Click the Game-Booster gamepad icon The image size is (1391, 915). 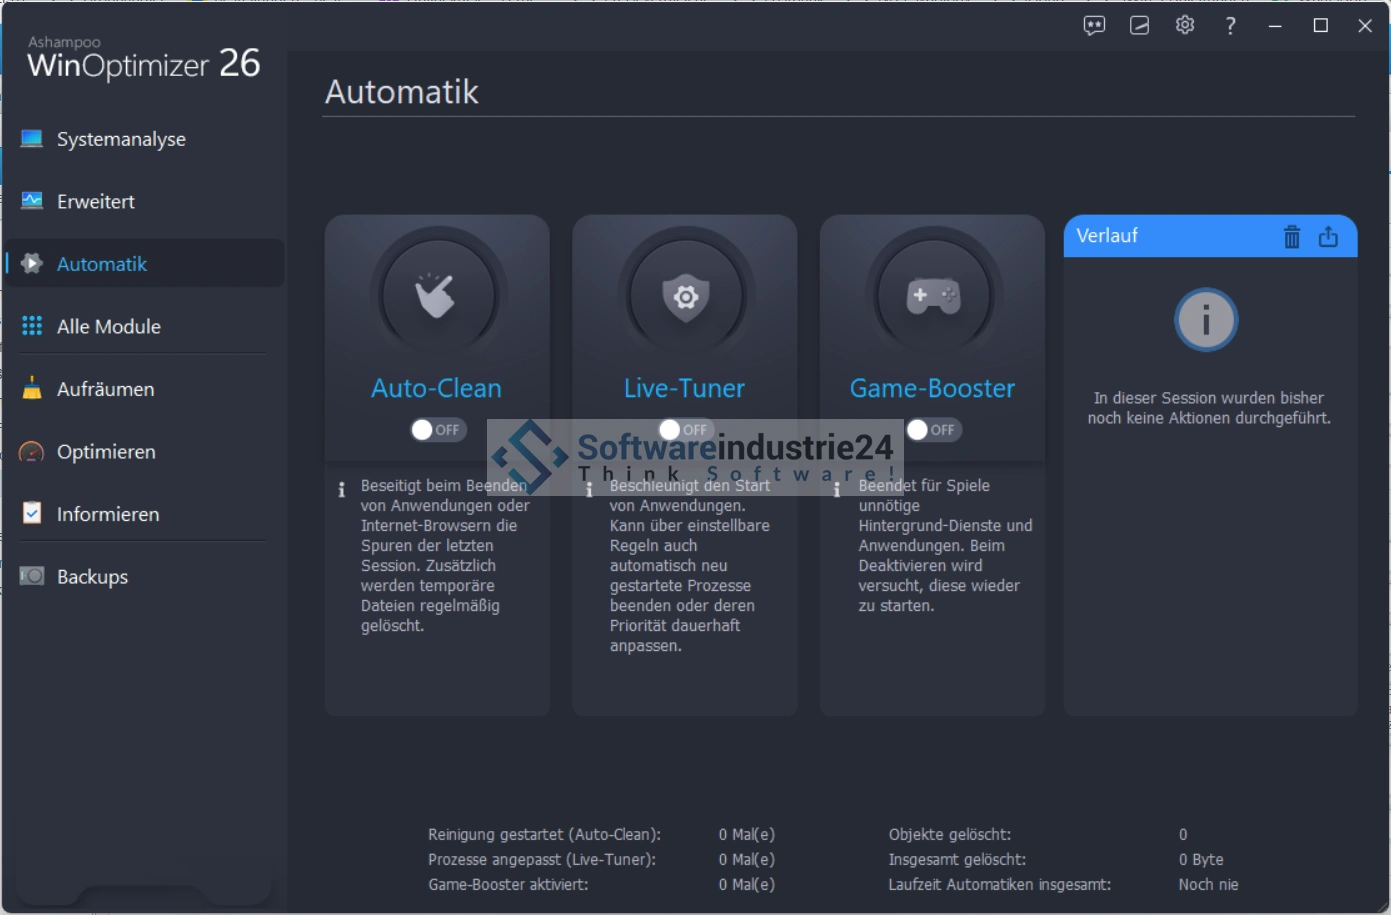[x=932, y=296]
